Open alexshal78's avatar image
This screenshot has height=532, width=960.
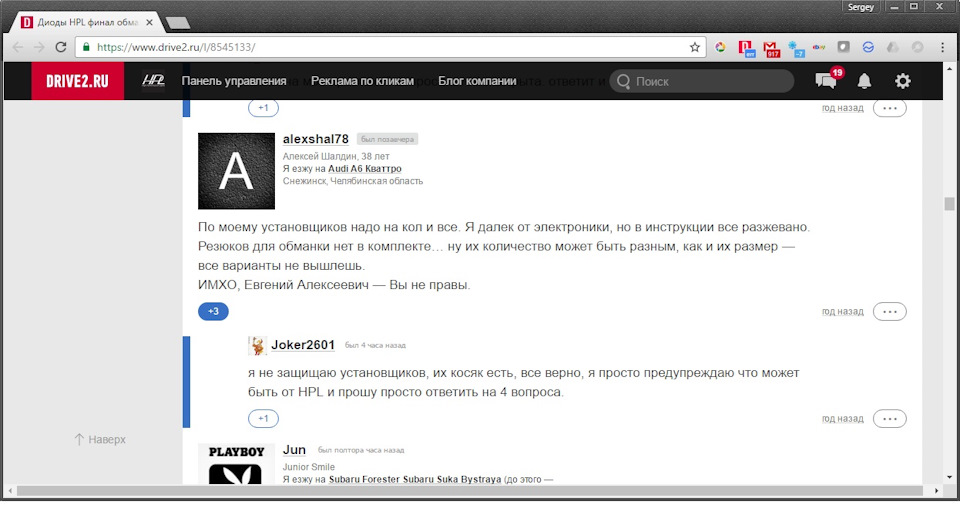[236, 171]
